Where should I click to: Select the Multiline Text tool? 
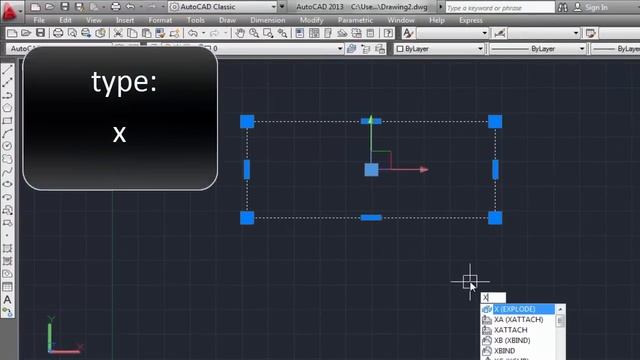click(7, 300)
